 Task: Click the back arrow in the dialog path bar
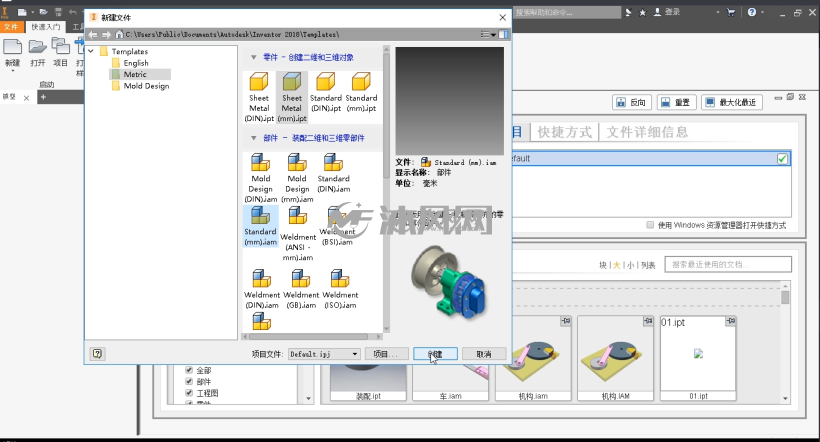pyautogui.click(x=93, y=35)
